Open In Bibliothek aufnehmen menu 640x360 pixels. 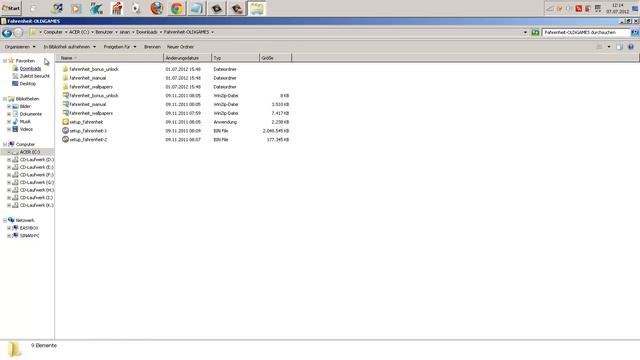(x=70, y=47)
